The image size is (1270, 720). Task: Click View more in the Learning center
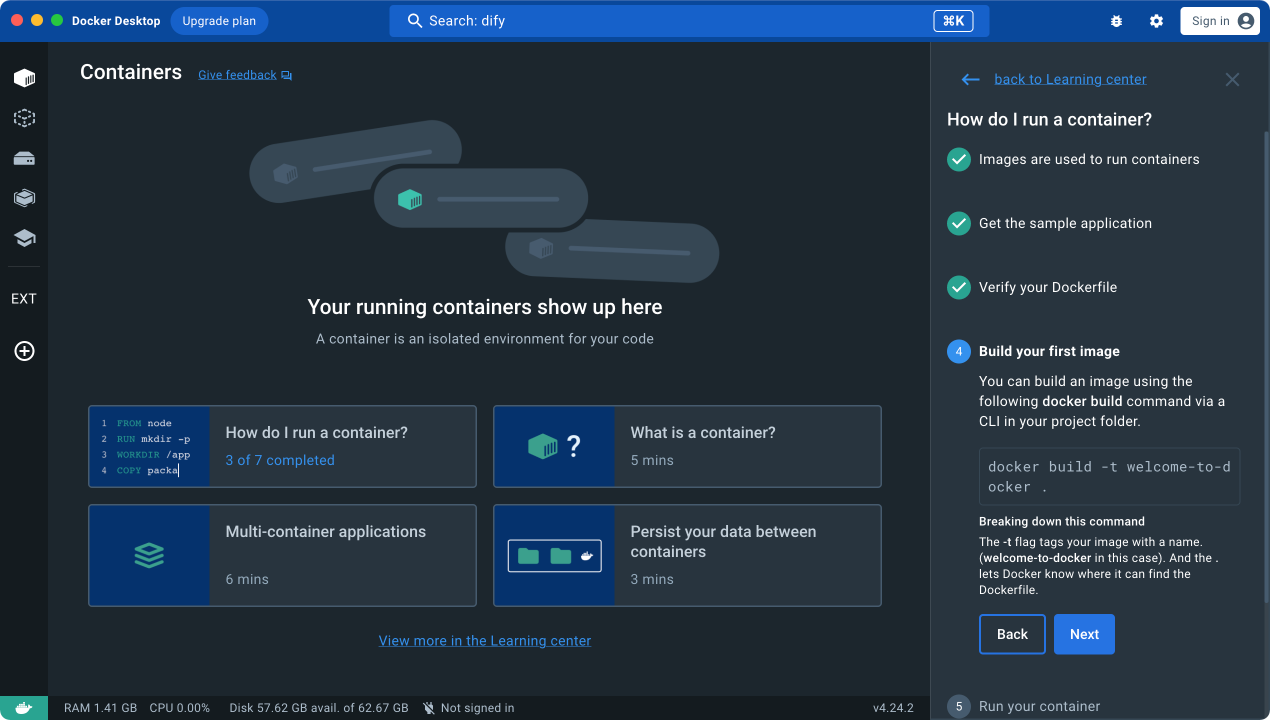[x=485, y=641]
